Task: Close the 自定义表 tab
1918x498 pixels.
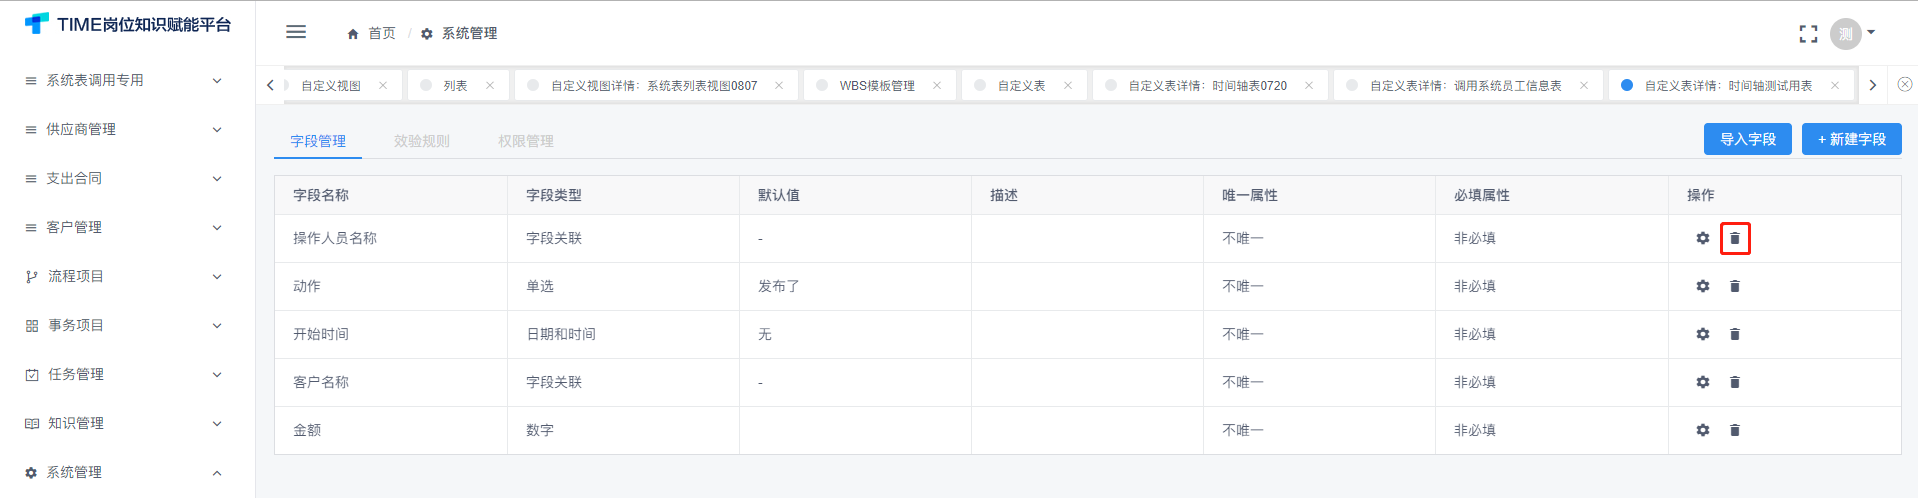Action: pyautogui.click(x=1068, y=85)
